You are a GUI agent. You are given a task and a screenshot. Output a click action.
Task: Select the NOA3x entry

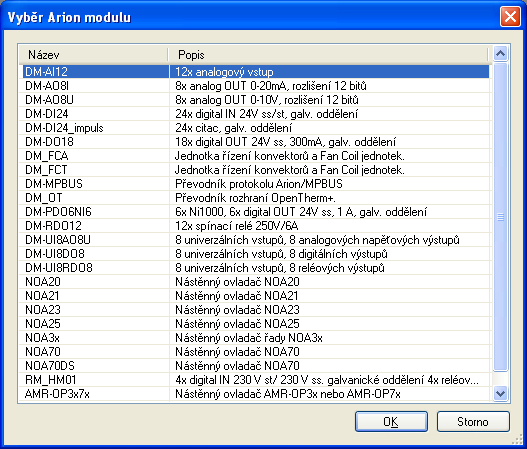(255, 338)
